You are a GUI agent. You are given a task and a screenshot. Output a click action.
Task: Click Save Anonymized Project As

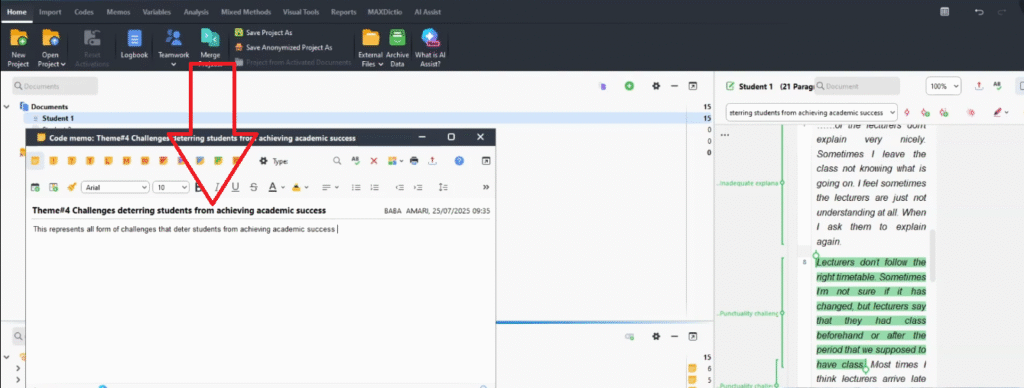click(283, 47)
